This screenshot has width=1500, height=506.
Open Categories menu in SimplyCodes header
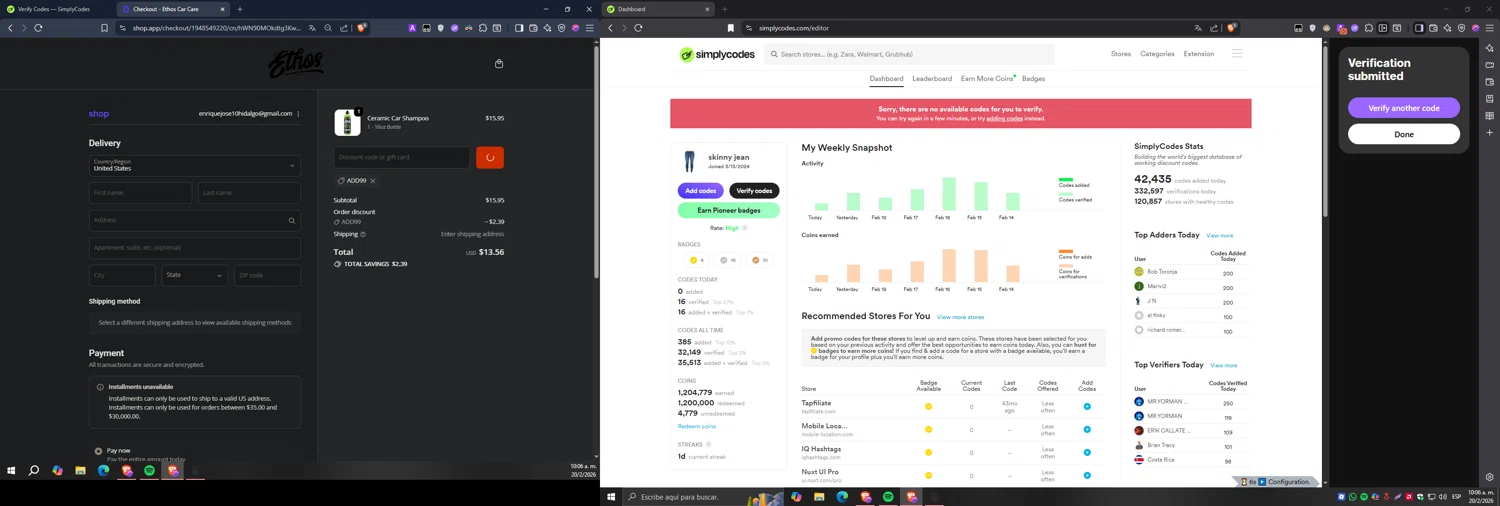pos(1157,54)
